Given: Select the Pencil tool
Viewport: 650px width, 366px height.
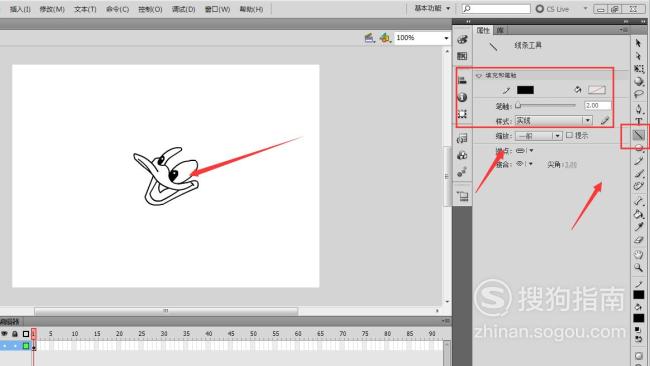Looking at the screenshot, I should tap(638, 161).
